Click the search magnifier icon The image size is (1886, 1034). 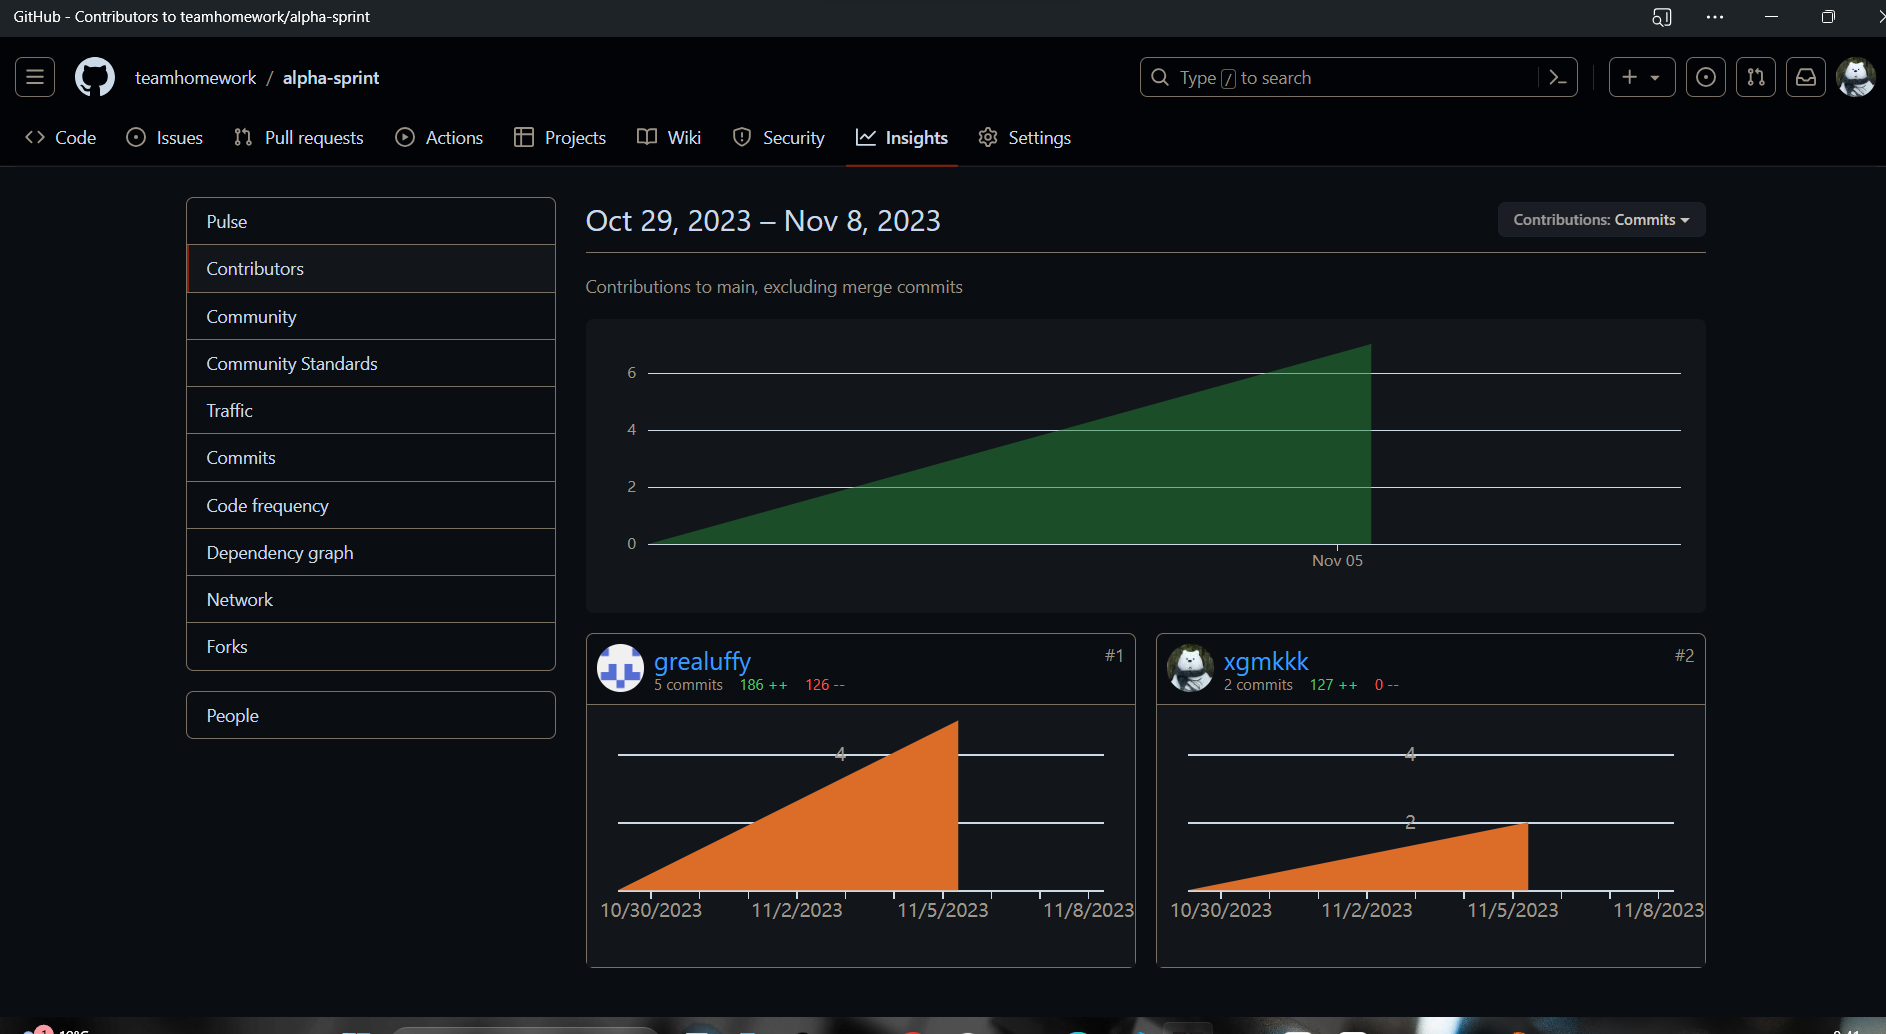click(x=1160, y=77)
